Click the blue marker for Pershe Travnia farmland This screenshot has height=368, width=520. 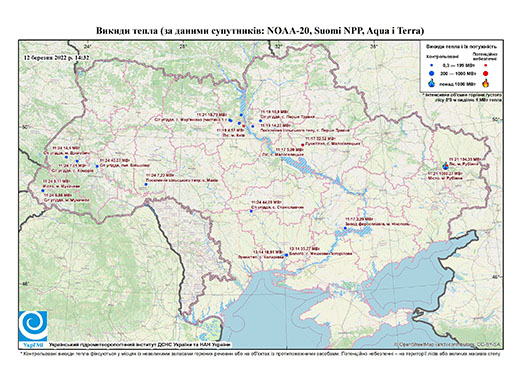[x=260, y=121]
